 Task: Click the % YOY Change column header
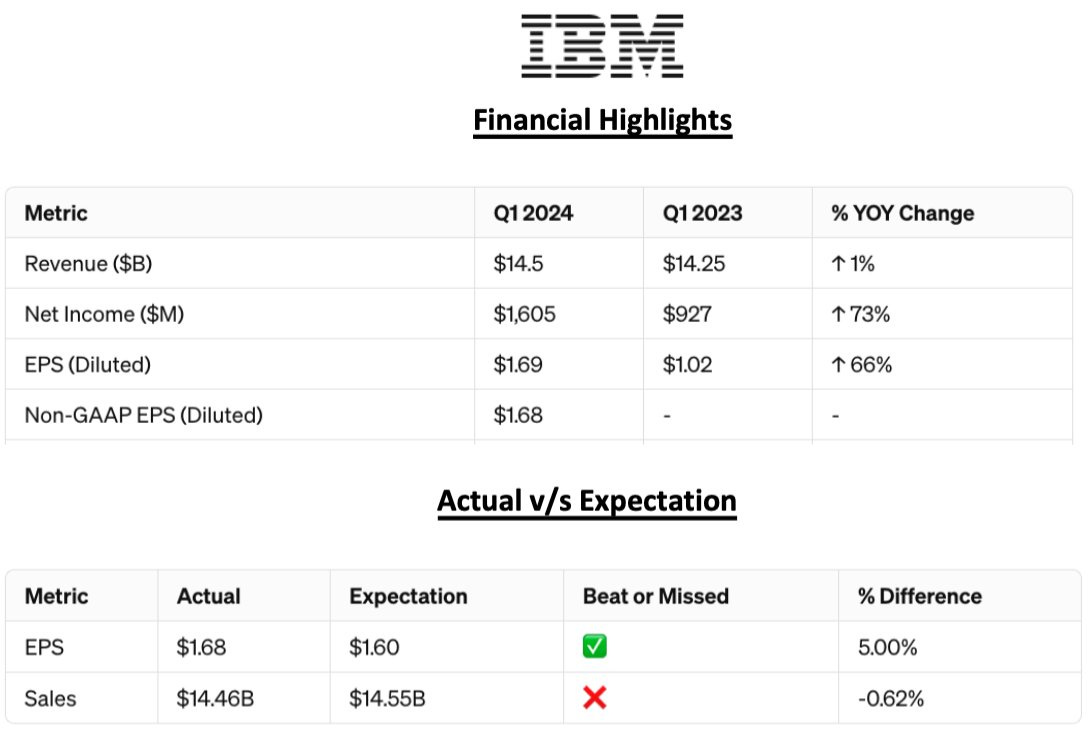pos(902,213)
